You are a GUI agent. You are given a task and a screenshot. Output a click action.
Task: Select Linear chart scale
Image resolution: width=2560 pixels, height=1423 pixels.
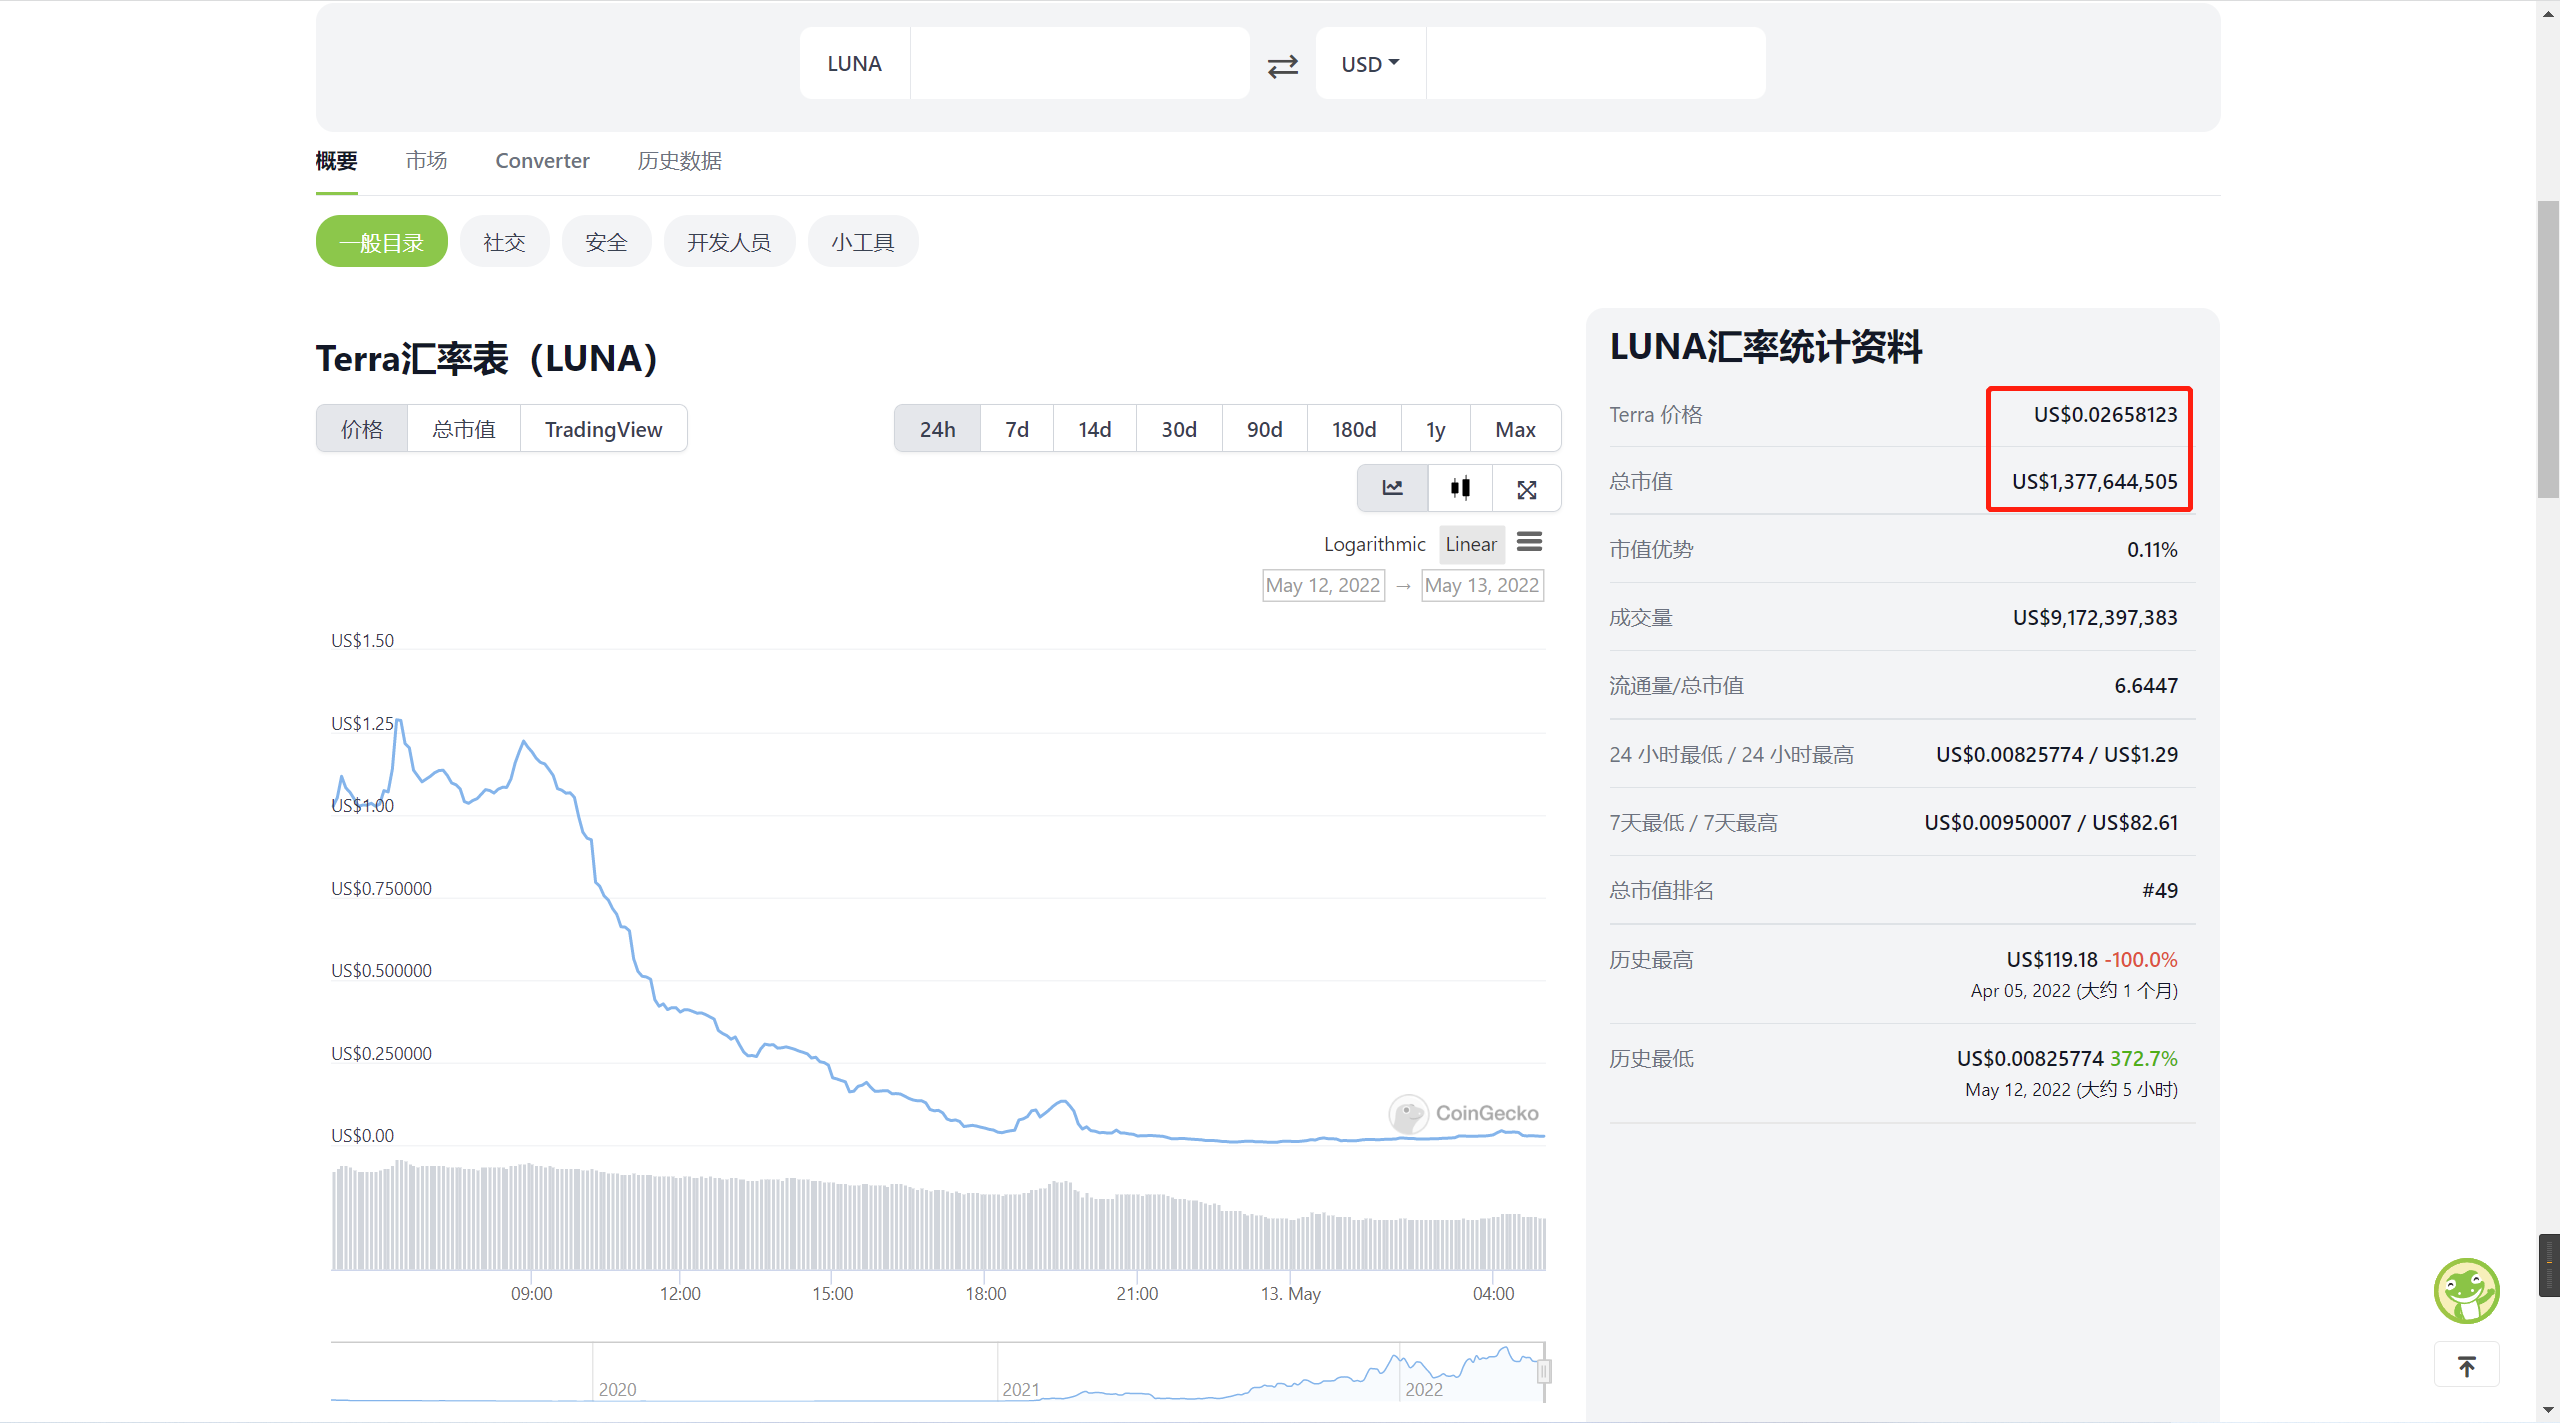pyautogui.click(x=1471, y=544)
